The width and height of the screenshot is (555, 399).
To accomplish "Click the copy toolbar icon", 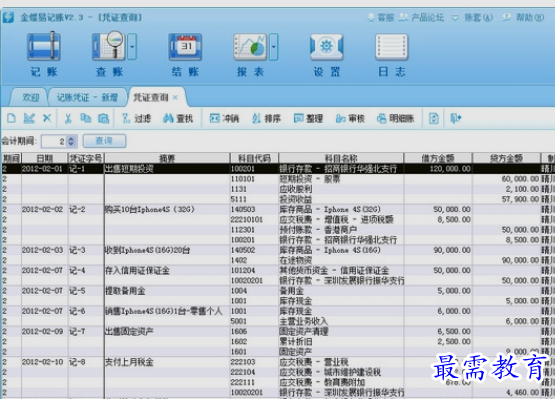I will pos(85,118).
